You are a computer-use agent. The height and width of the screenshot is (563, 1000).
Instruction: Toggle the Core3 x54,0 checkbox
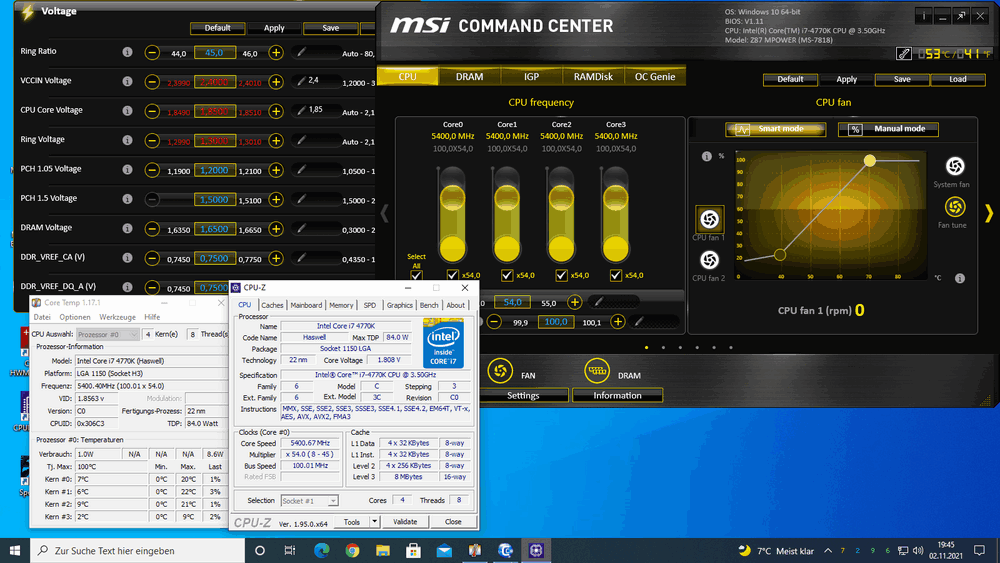click(615, 275)
